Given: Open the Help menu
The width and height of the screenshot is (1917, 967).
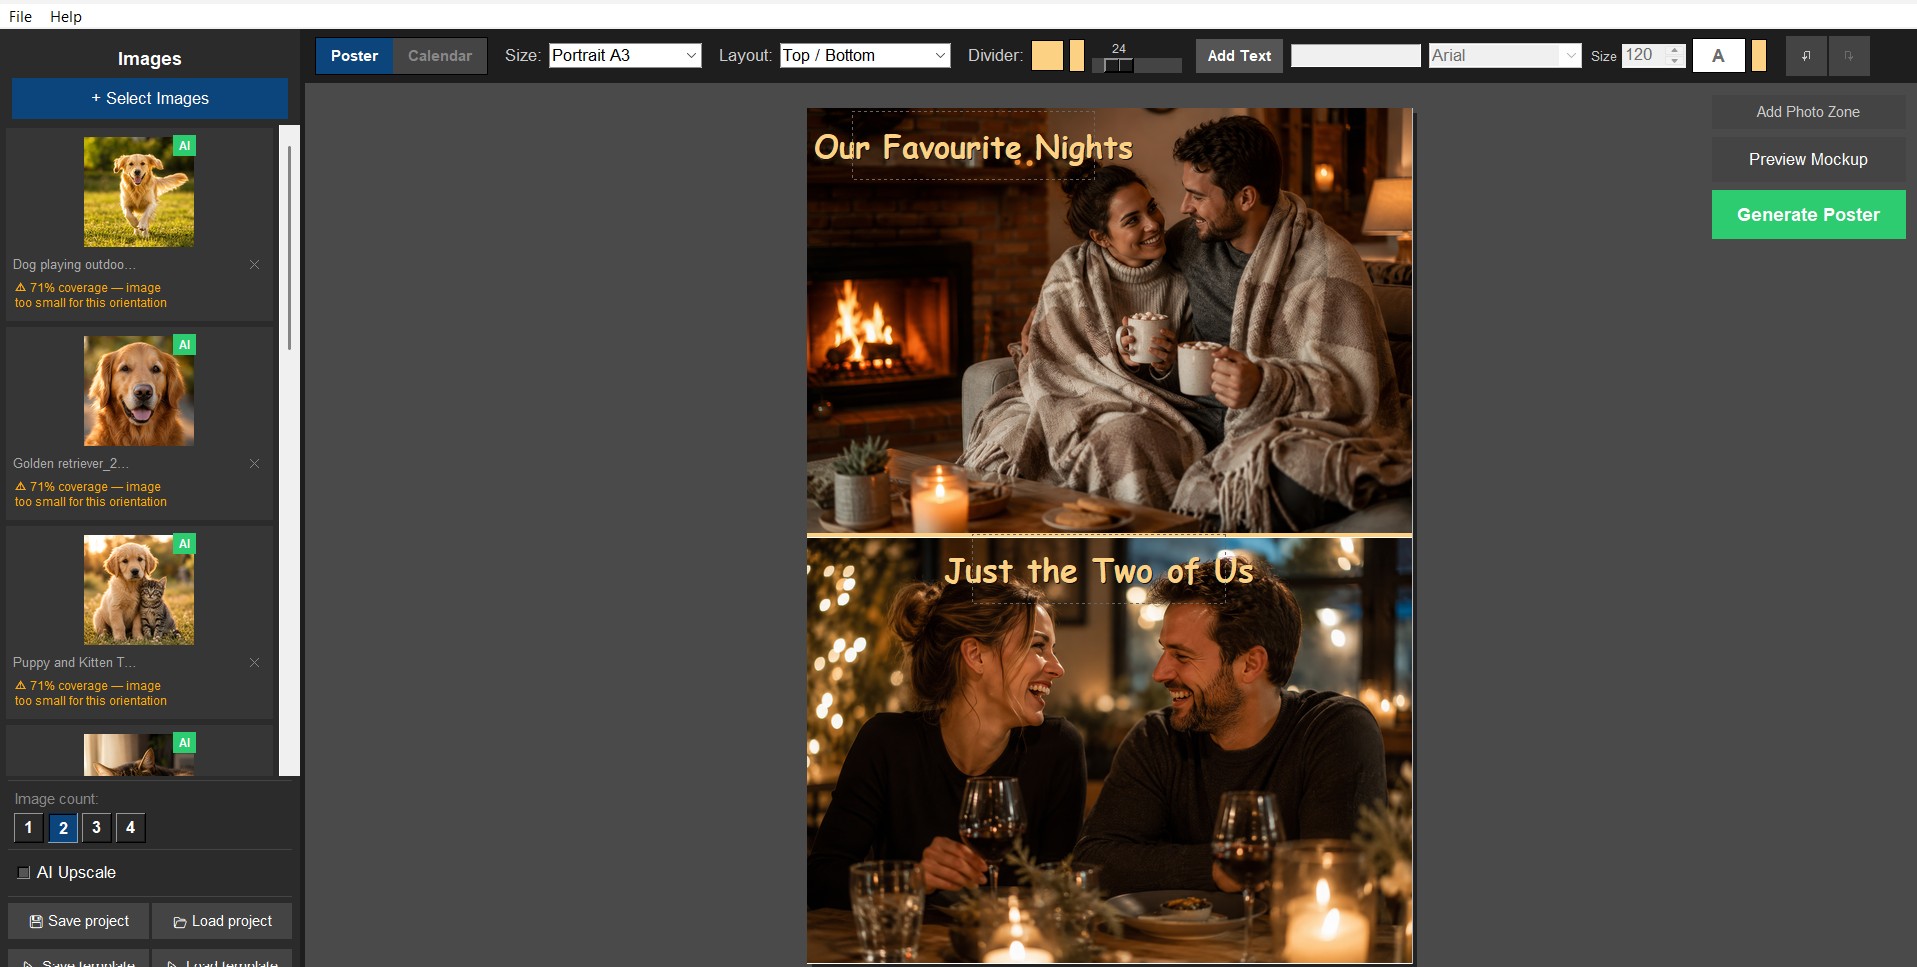Looking at the screenshot, I should pos(66,16).
